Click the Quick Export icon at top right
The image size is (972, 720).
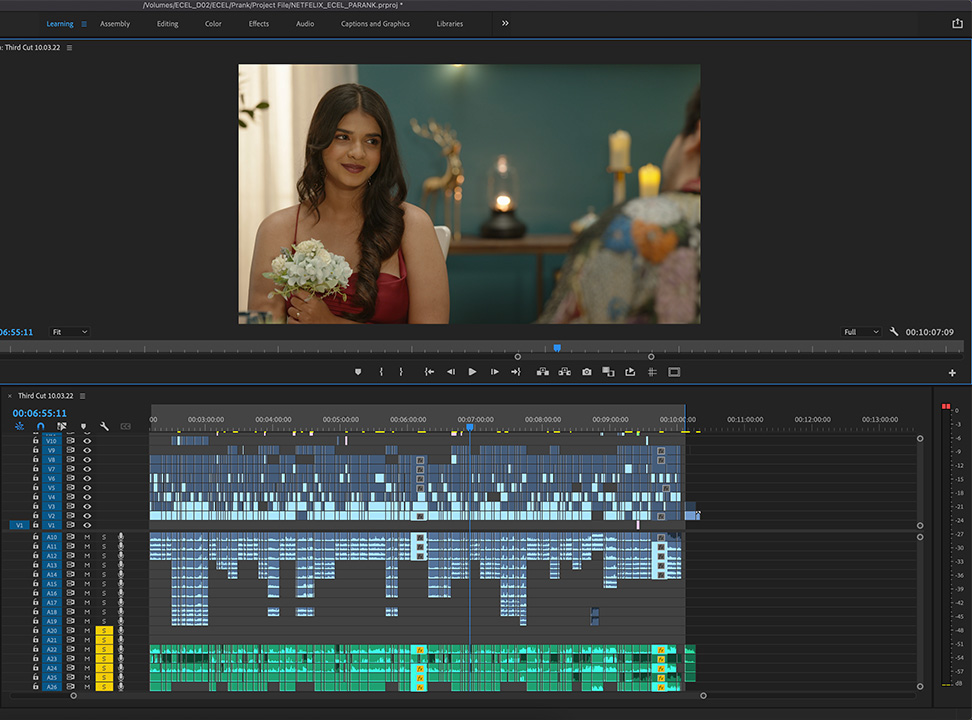pos(957,24)
